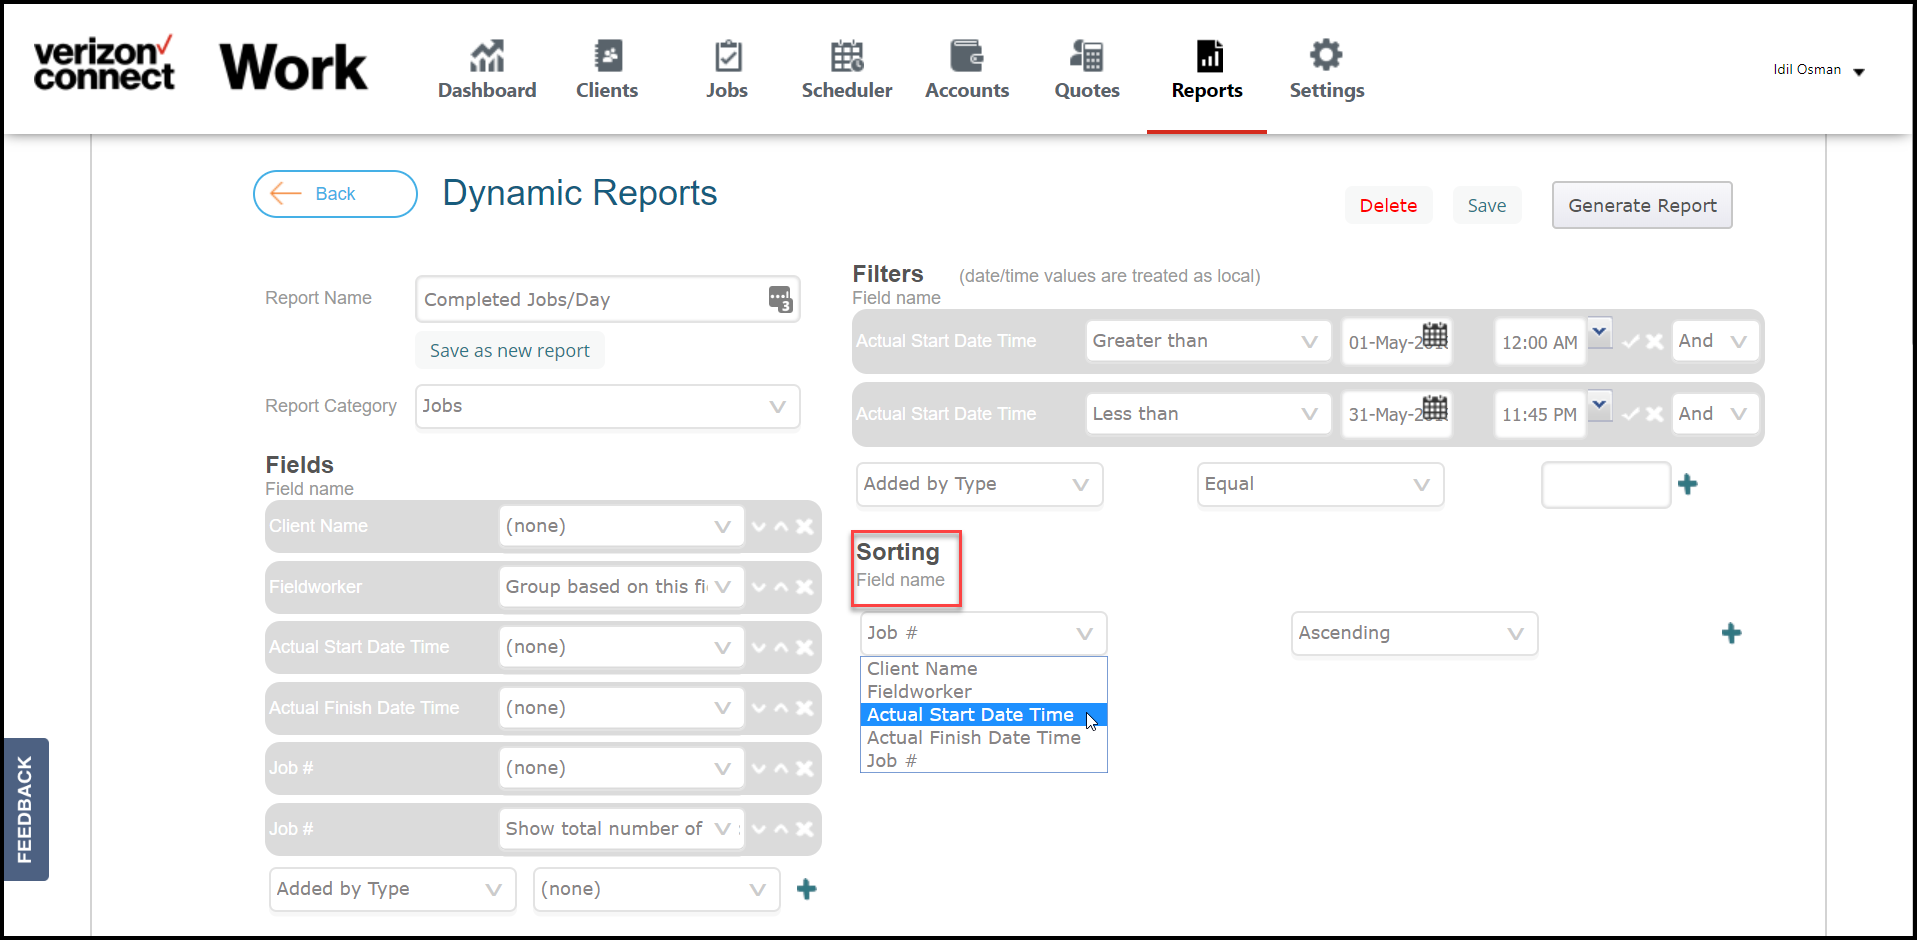This screenshot has width=1917, height=940.
Task: Open Client Name field option dropdown
Action: 621,526
